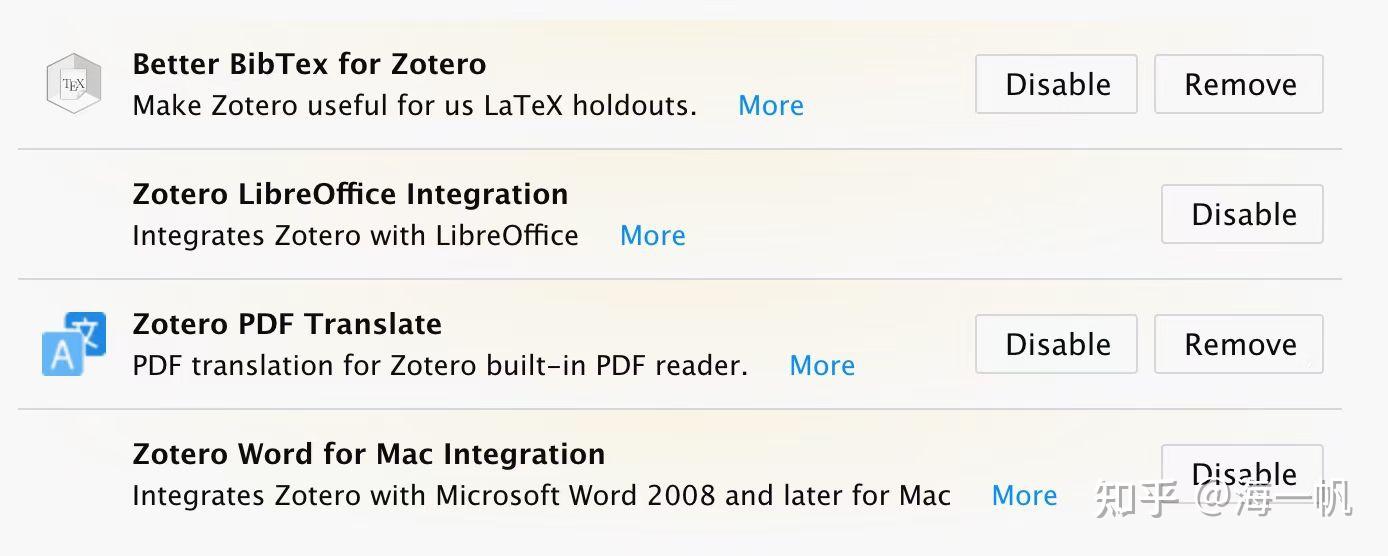Open More link for Better BibTex

click(770, 106)
